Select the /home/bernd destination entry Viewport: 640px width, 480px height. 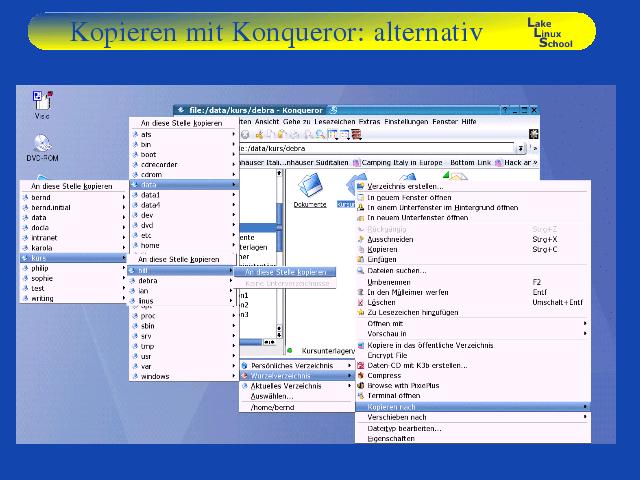pos(297,407)
